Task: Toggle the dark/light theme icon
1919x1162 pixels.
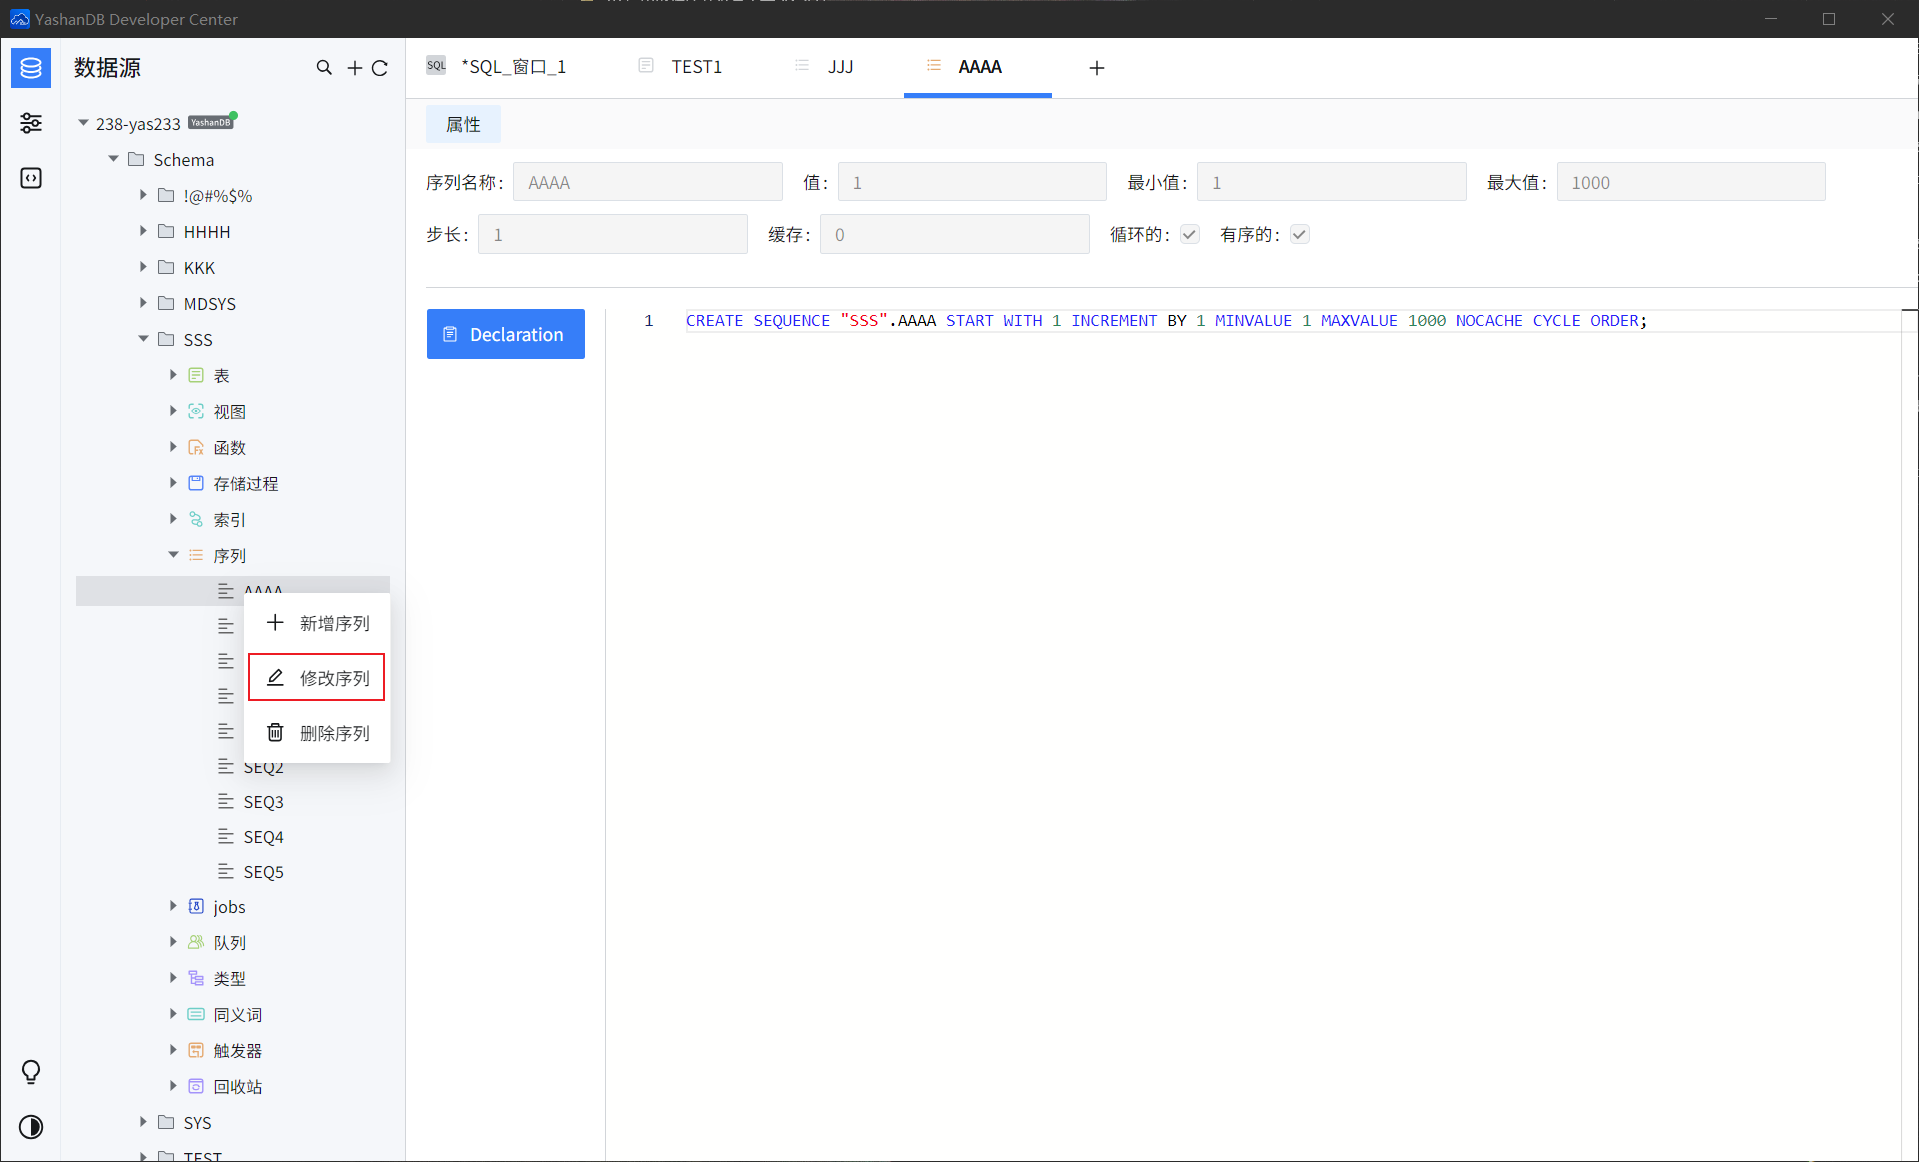Action: (x=31, y=1127)
